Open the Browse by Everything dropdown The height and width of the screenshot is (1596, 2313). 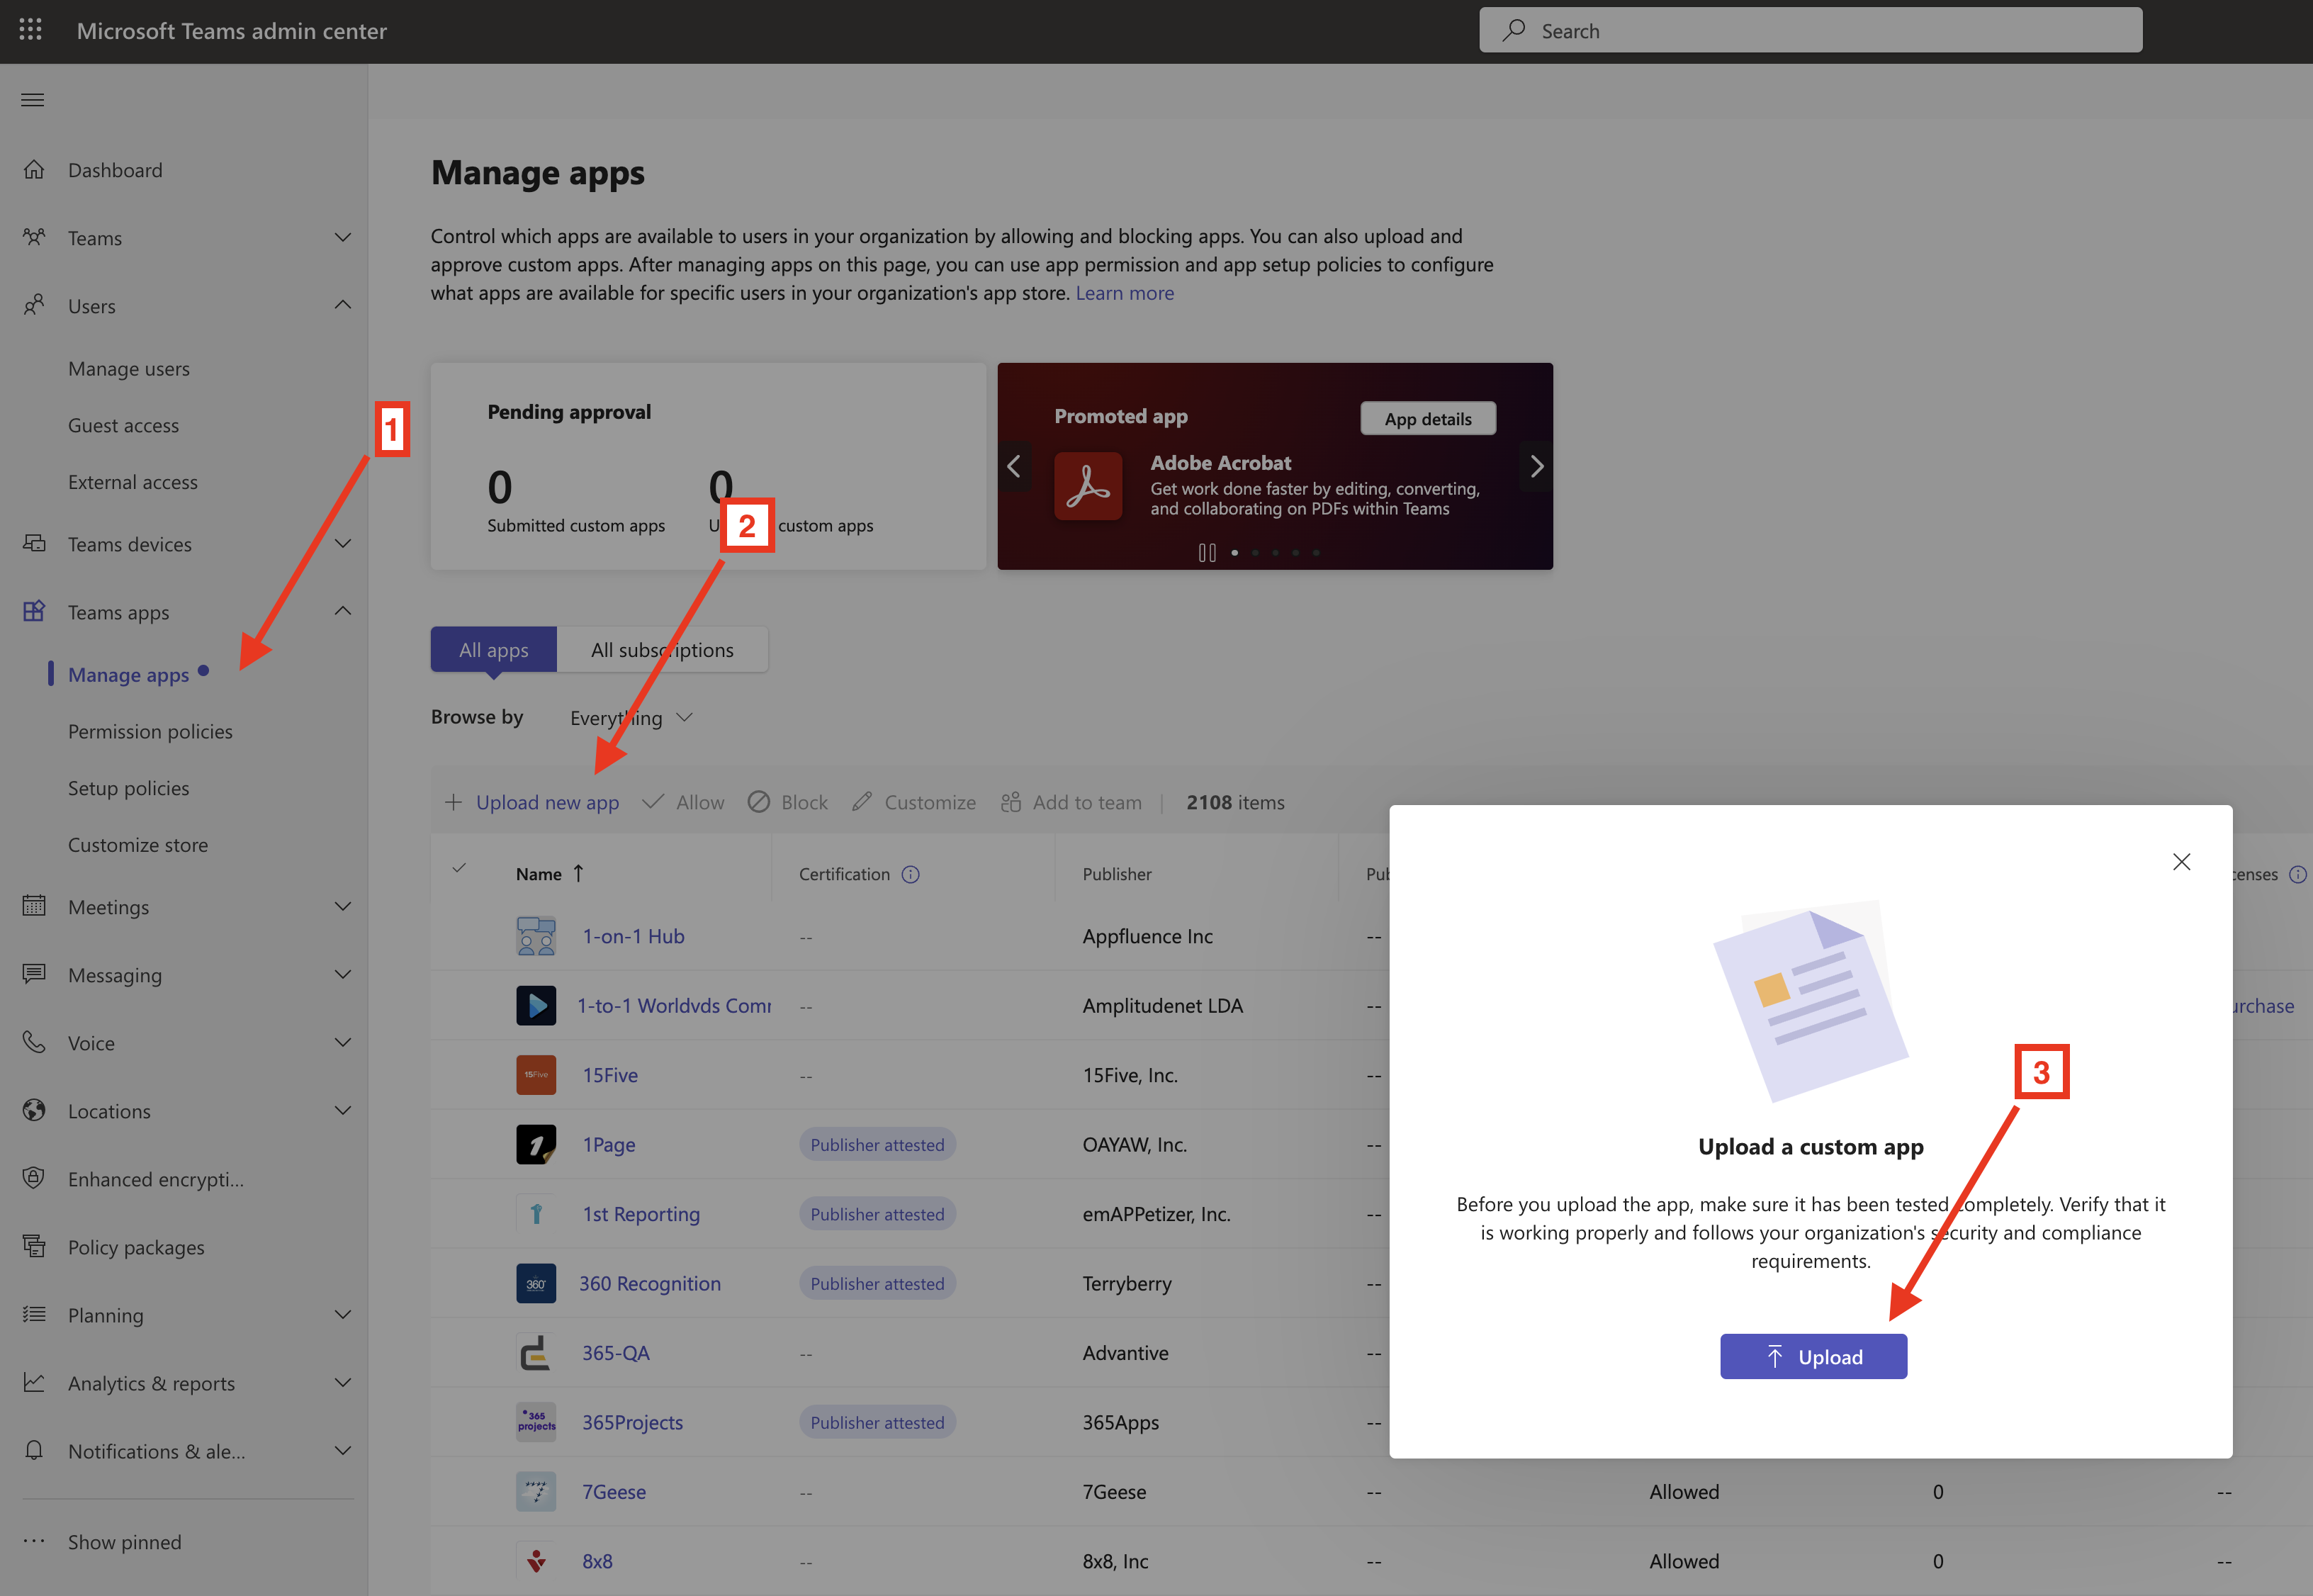point(630,718)
